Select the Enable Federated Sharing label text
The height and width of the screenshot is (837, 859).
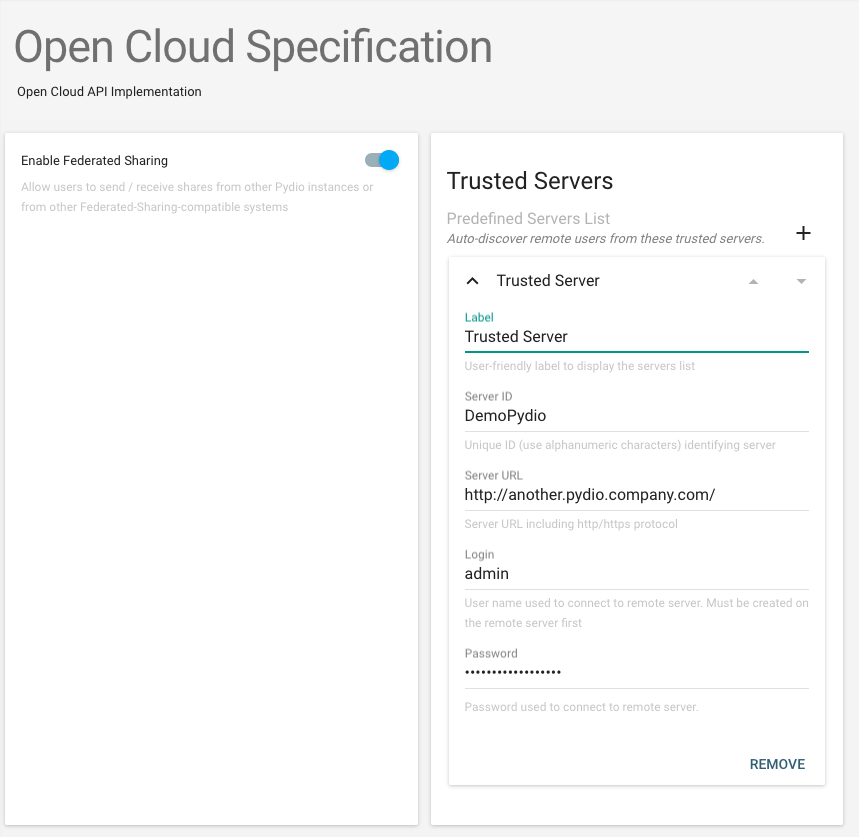(94, 160)
